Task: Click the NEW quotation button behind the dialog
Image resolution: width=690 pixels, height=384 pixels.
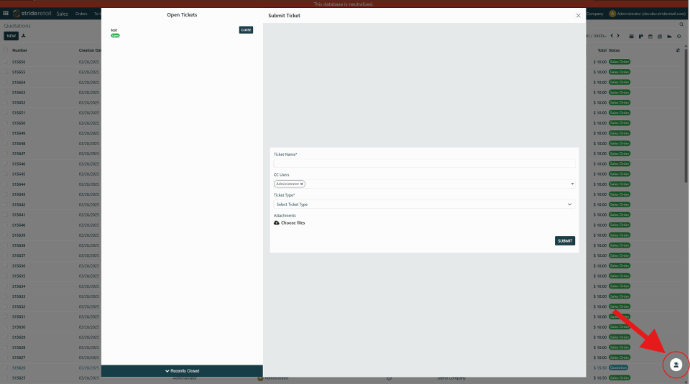Action: pyautogui.click(x=11, y=36)
